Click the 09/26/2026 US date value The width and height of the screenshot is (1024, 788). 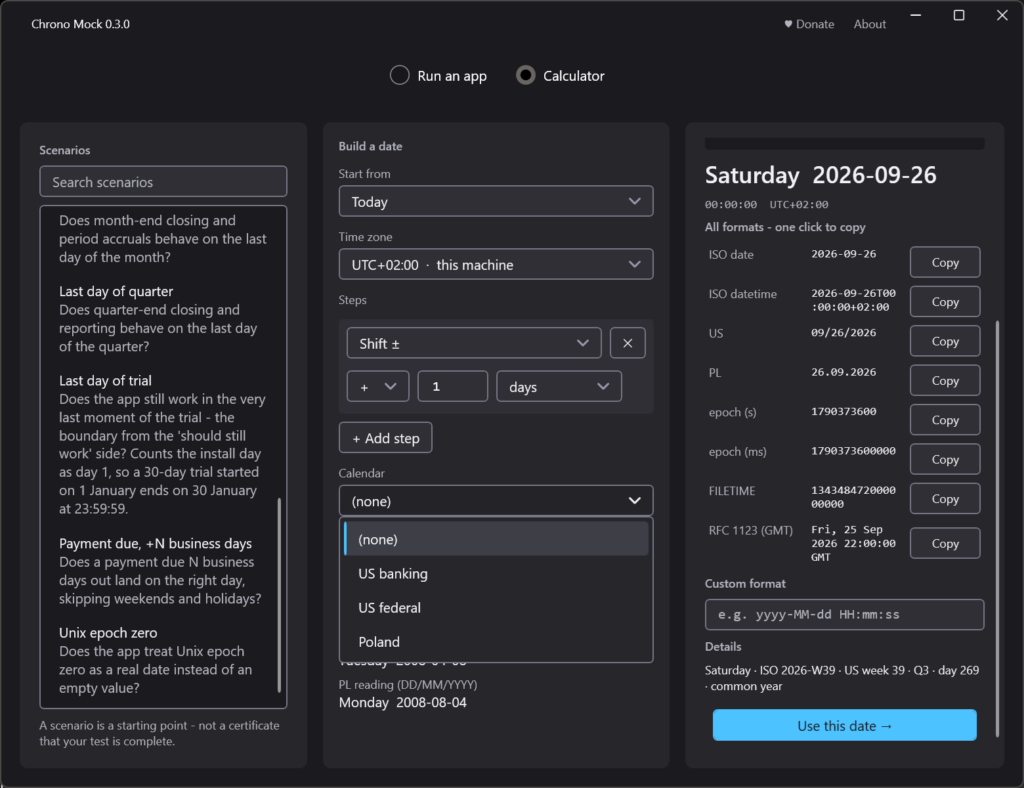(x=844, y=332)
